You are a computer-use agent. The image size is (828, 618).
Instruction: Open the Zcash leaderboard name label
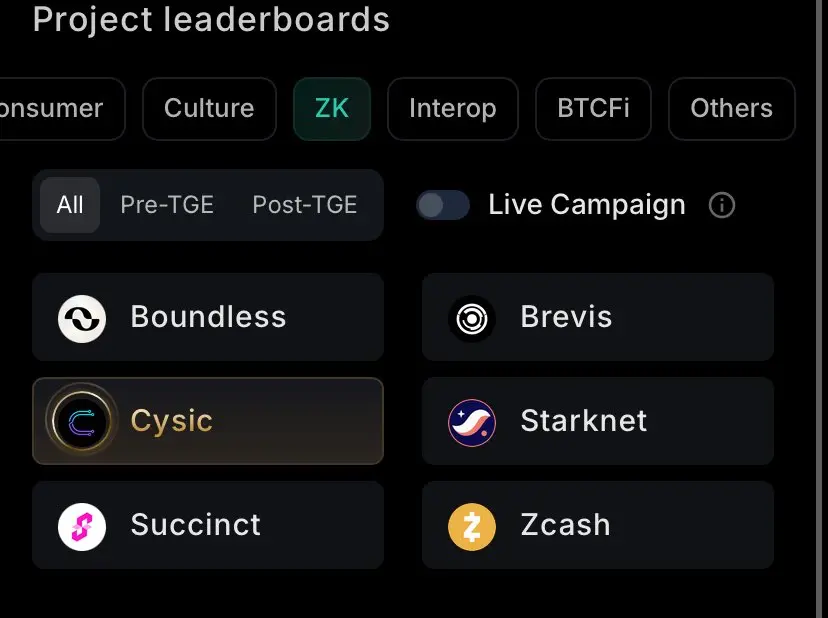[565, 525]
